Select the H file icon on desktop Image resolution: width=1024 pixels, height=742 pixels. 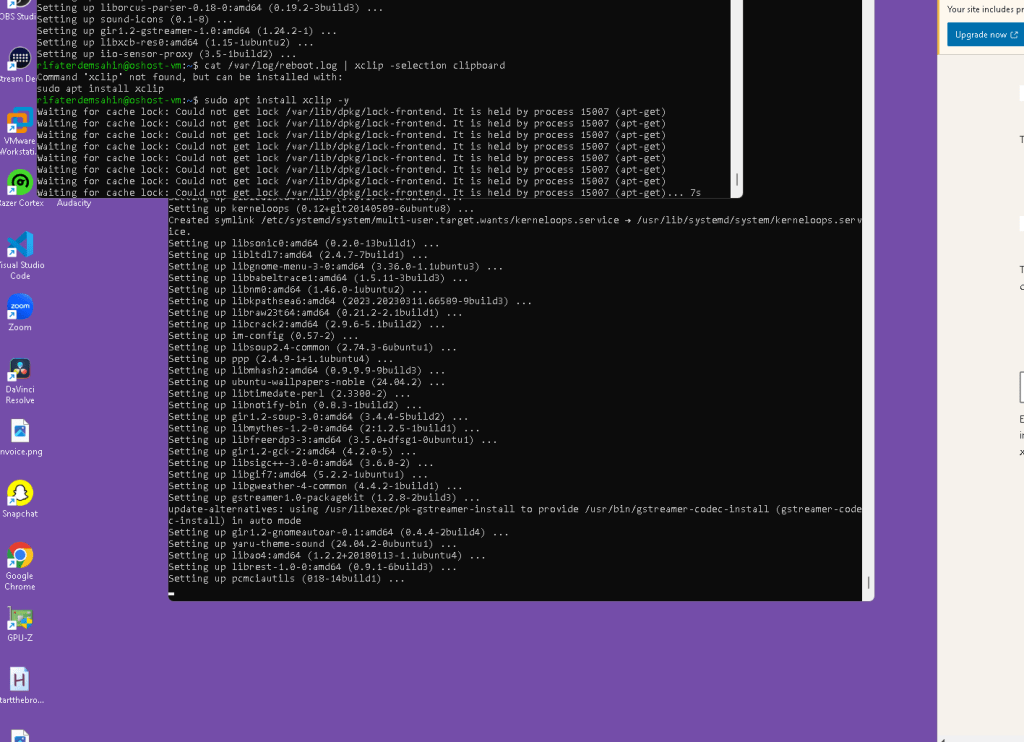point(20,686)
